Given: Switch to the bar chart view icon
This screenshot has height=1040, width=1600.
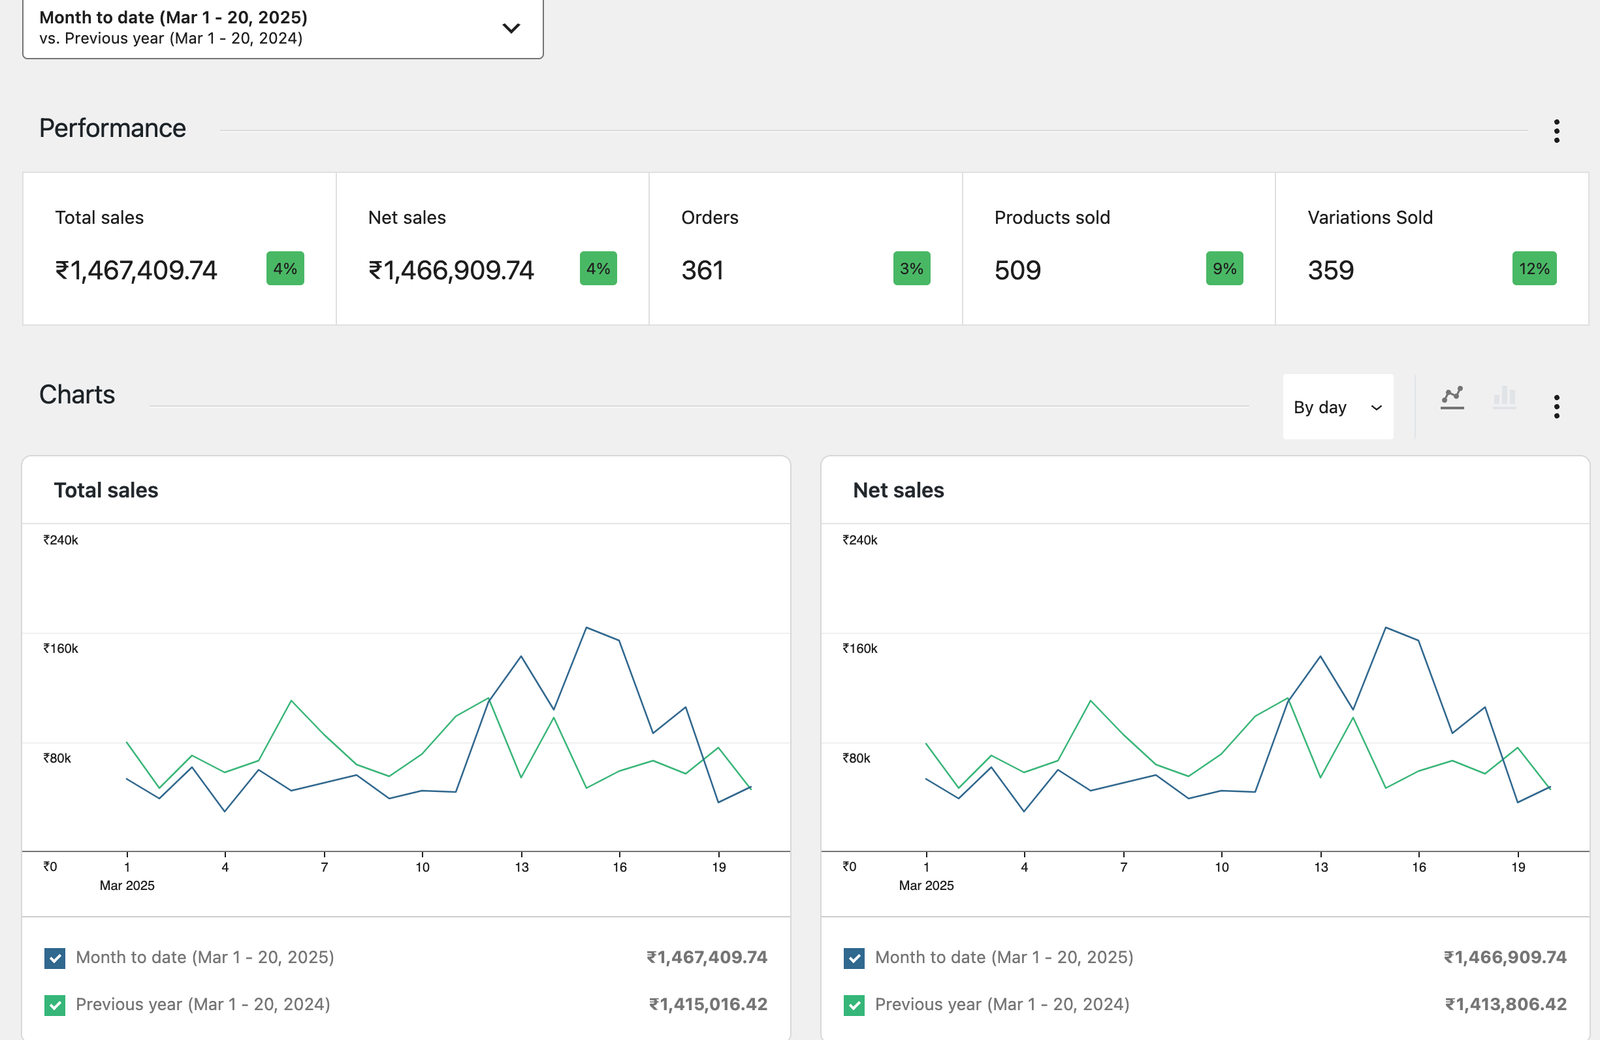Looking at the screenshot, I should coord(1504,397).
